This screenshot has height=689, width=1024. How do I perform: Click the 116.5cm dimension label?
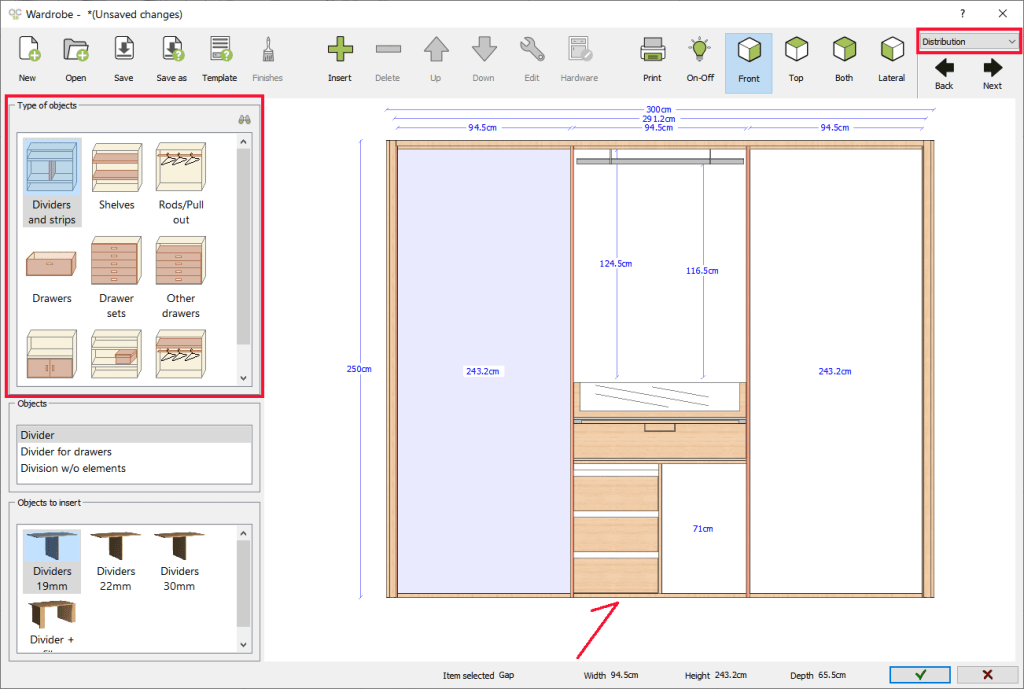pyautogui.click(x=702, y=270)
